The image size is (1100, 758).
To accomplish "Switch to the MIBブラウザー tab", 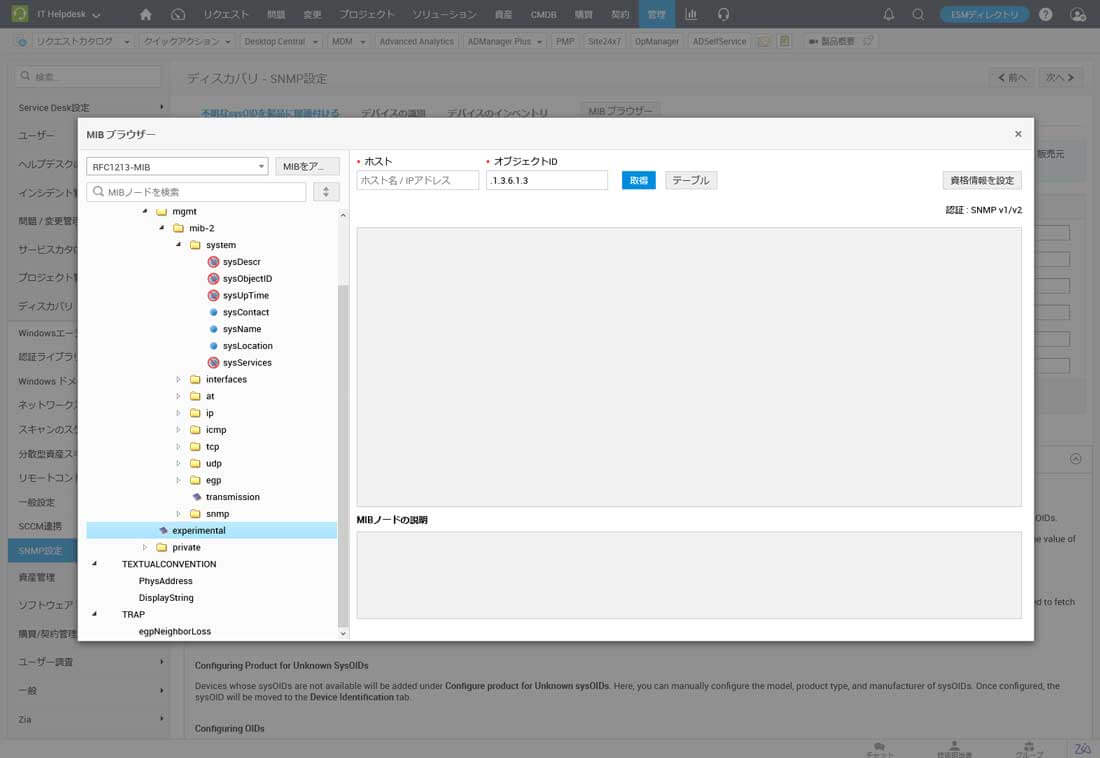I will point(620,110).
